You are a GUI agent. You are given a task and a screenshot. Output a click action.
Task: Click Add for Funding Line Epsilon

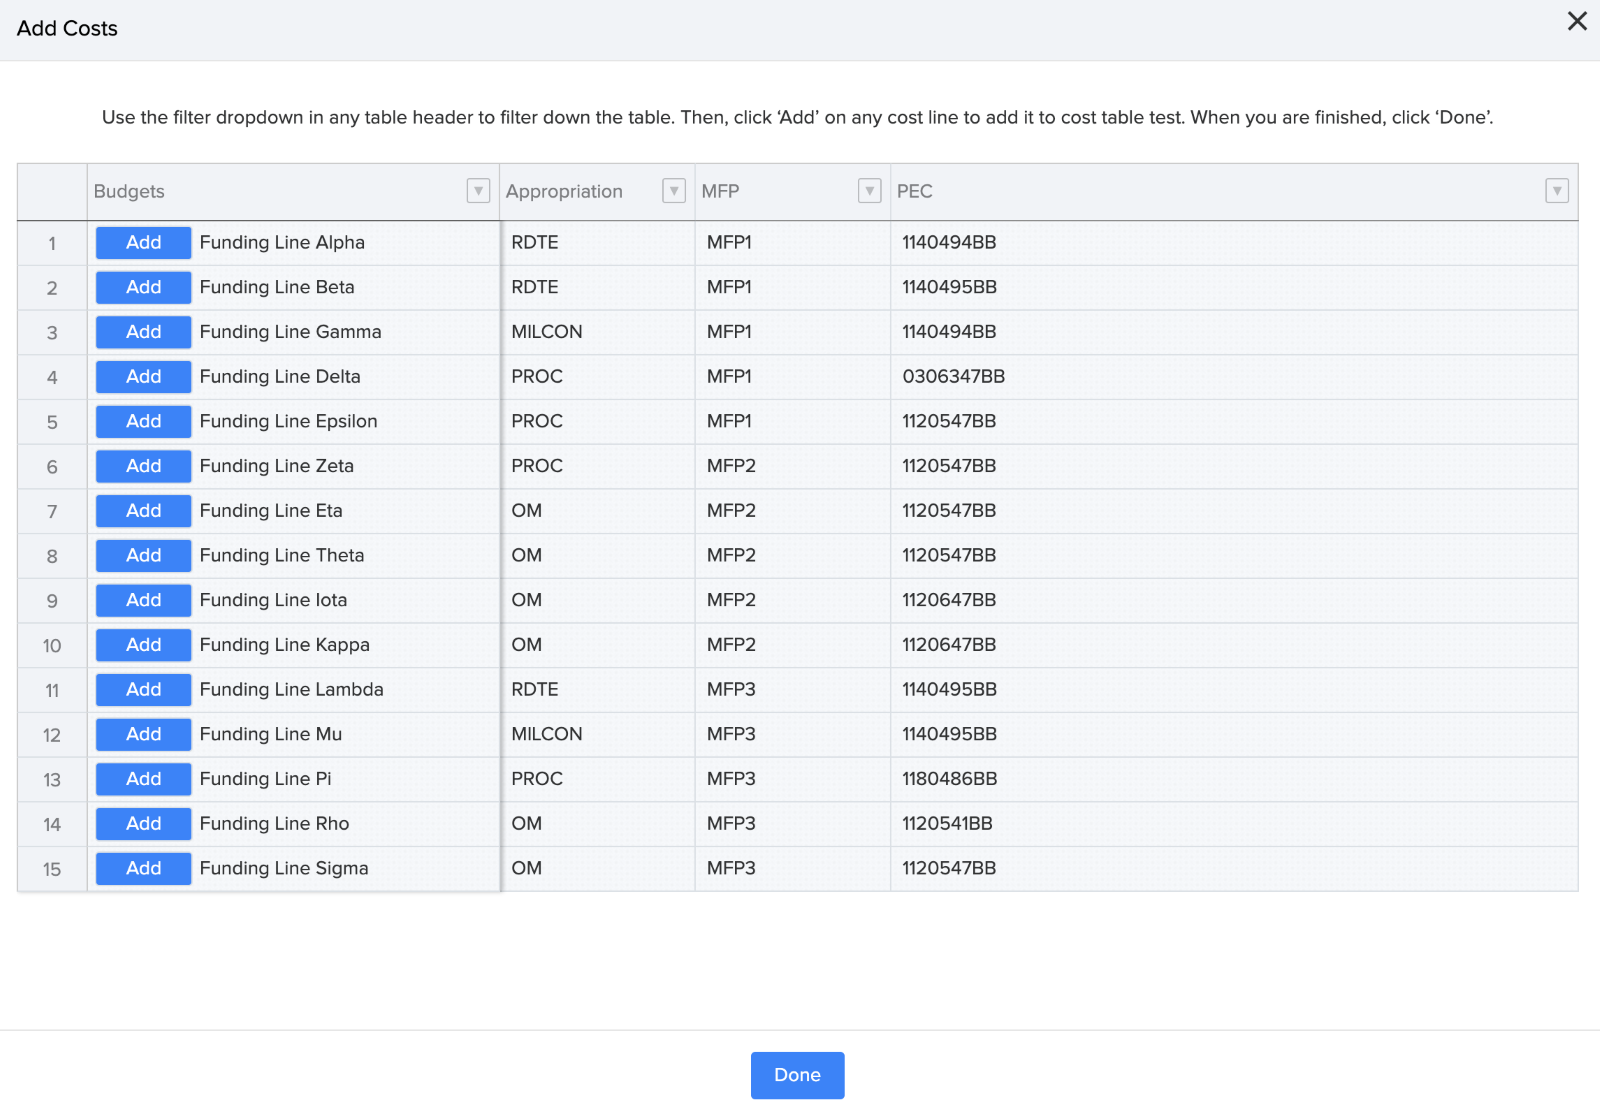pyautogui.click(x=143, y=422)
